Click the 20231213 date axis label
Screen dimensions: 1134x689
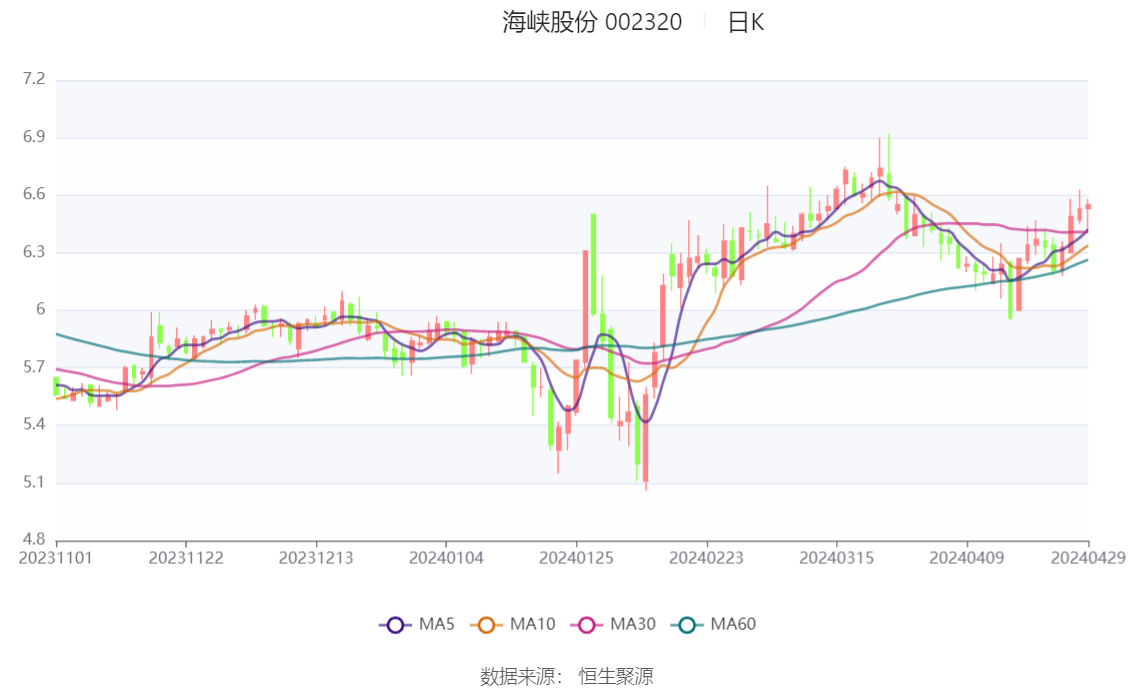pyautogui.click(x=316, y=558)
